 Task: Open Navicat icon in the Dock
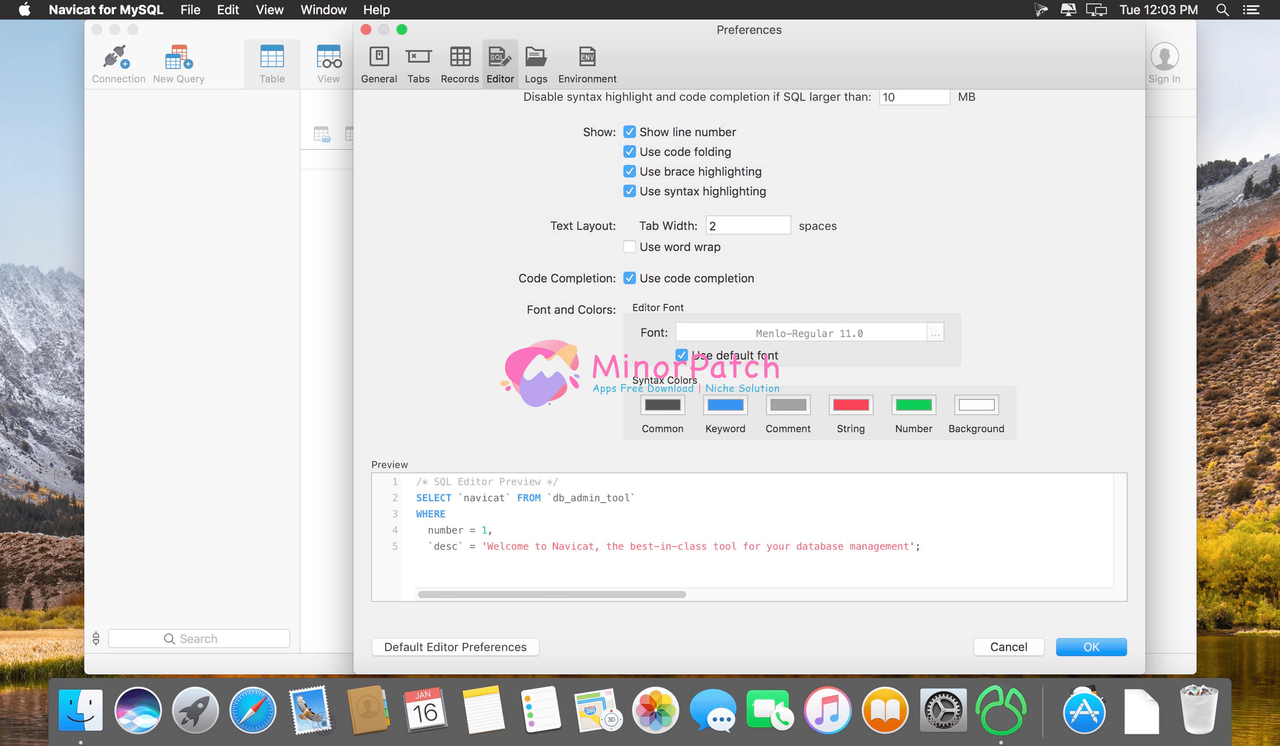pos(1000,710)
